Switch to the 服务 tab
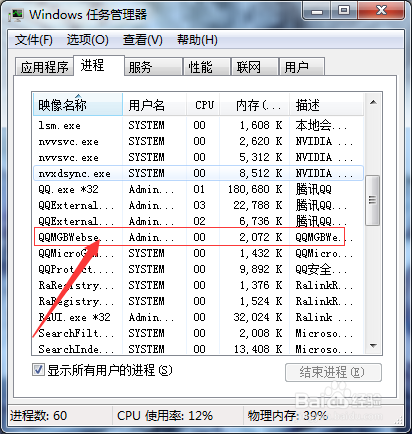Viewport: 412px width, 434px height. (153, 67)
